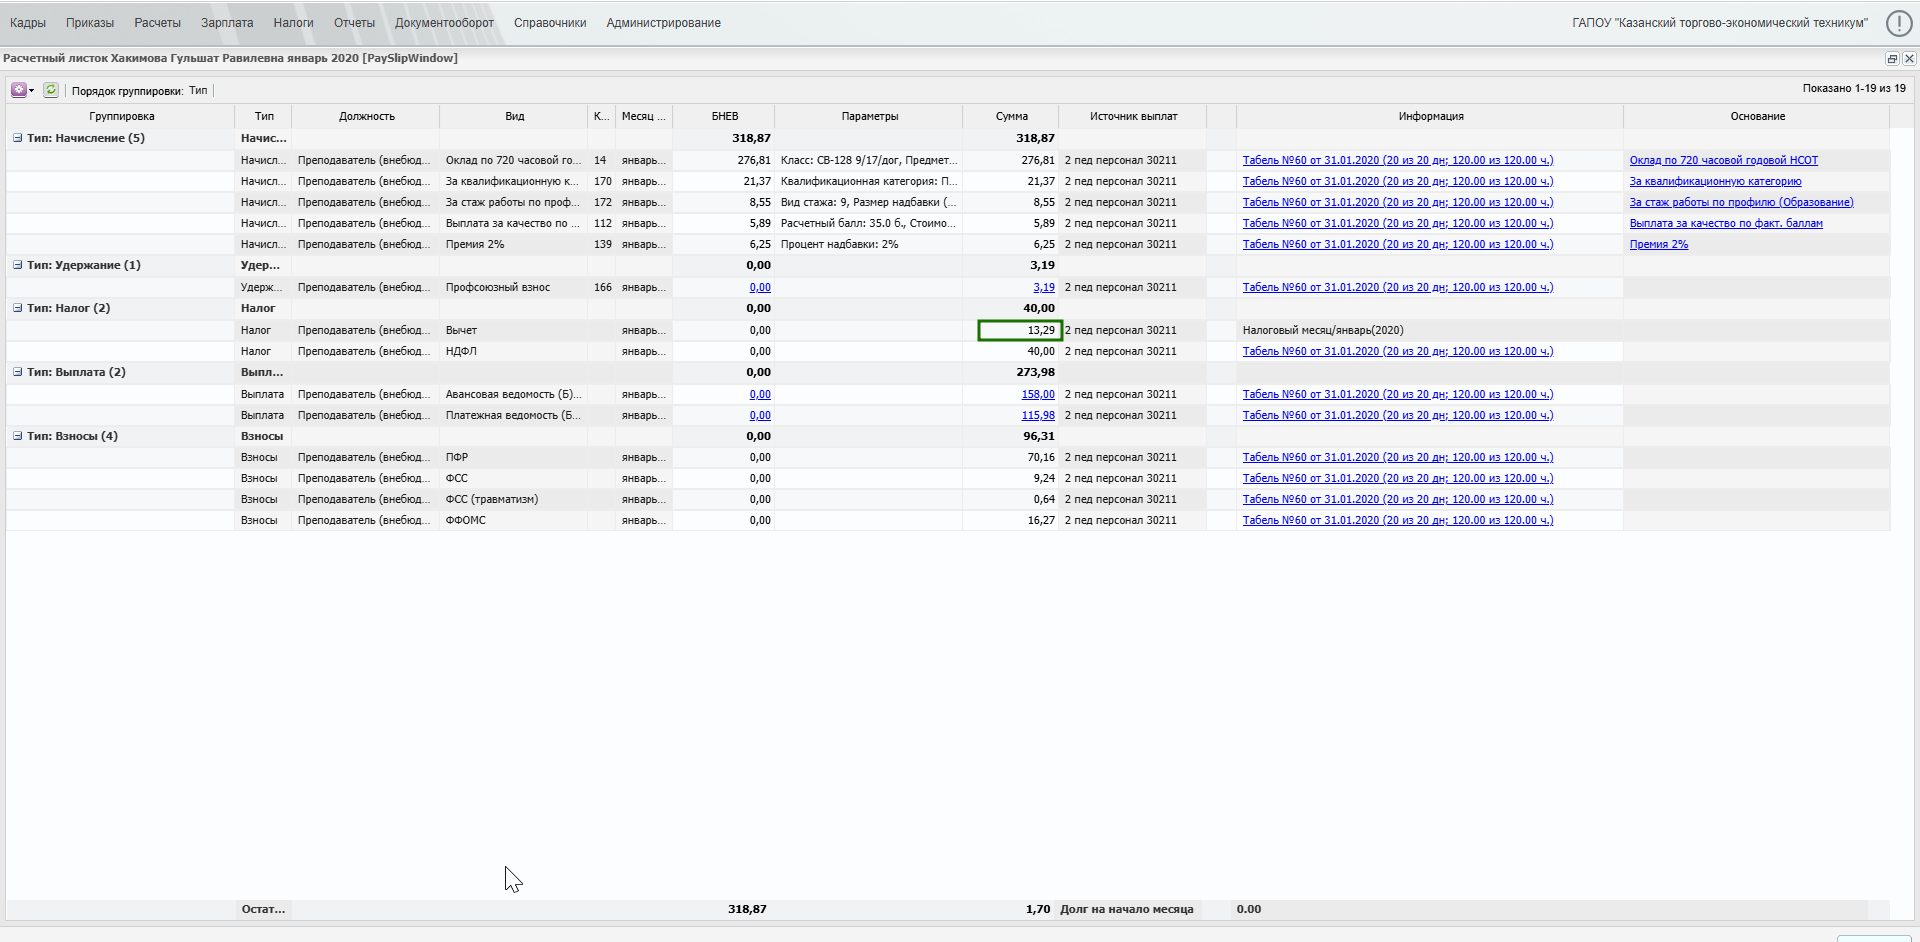Click 0,00 БНЕВ link in Профсоюзный взнос row
This screenshot has width=1920, height=942.
(760, 287)
